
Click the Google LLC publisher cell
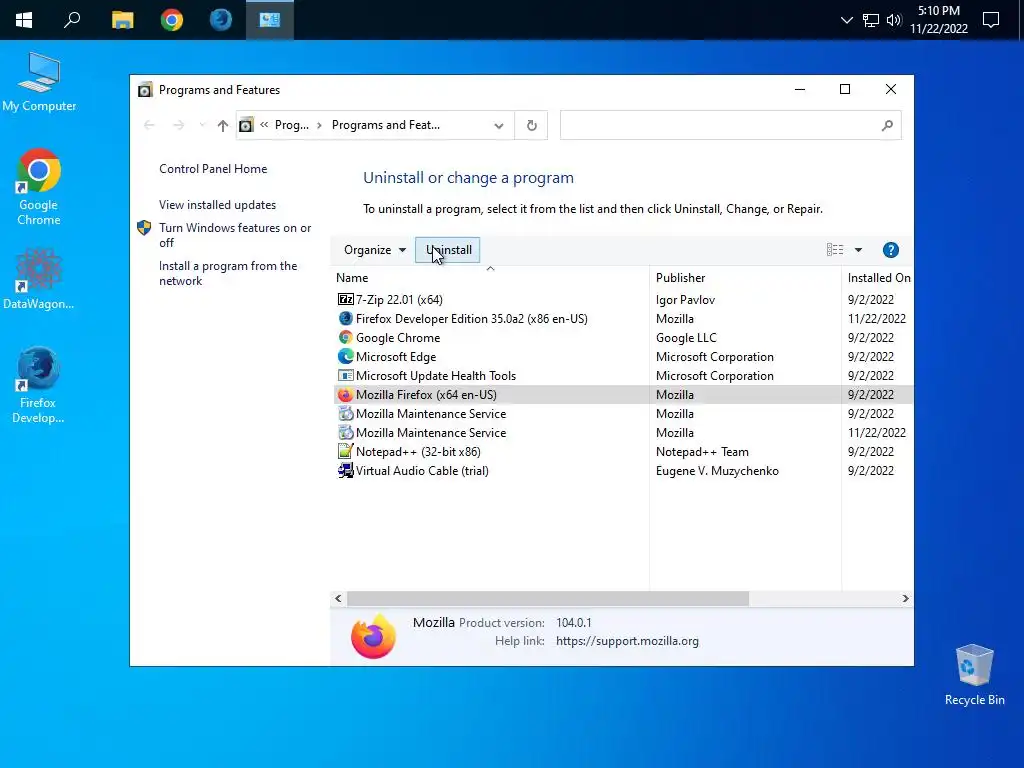point(686,338)
